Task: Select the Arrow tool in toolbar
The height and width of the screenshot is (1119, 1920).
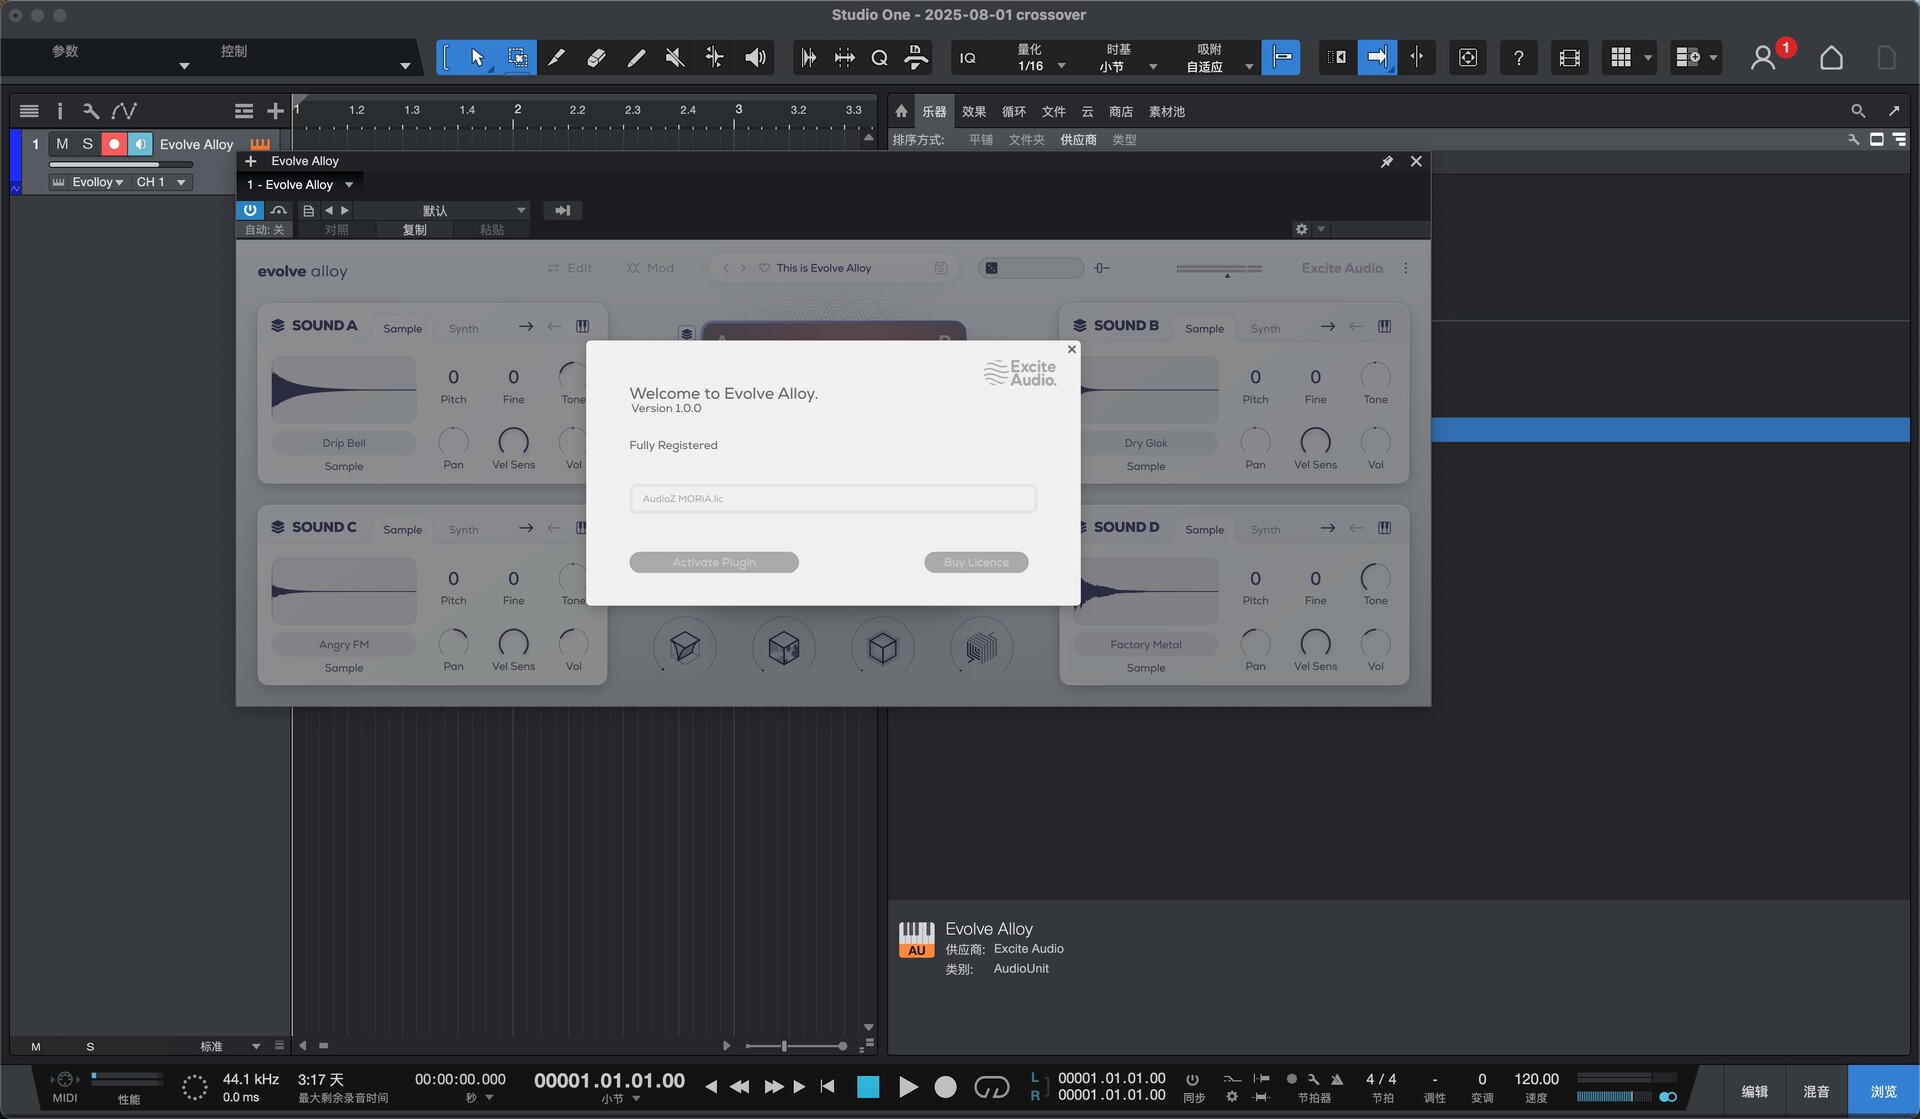Action: point(477,57)
